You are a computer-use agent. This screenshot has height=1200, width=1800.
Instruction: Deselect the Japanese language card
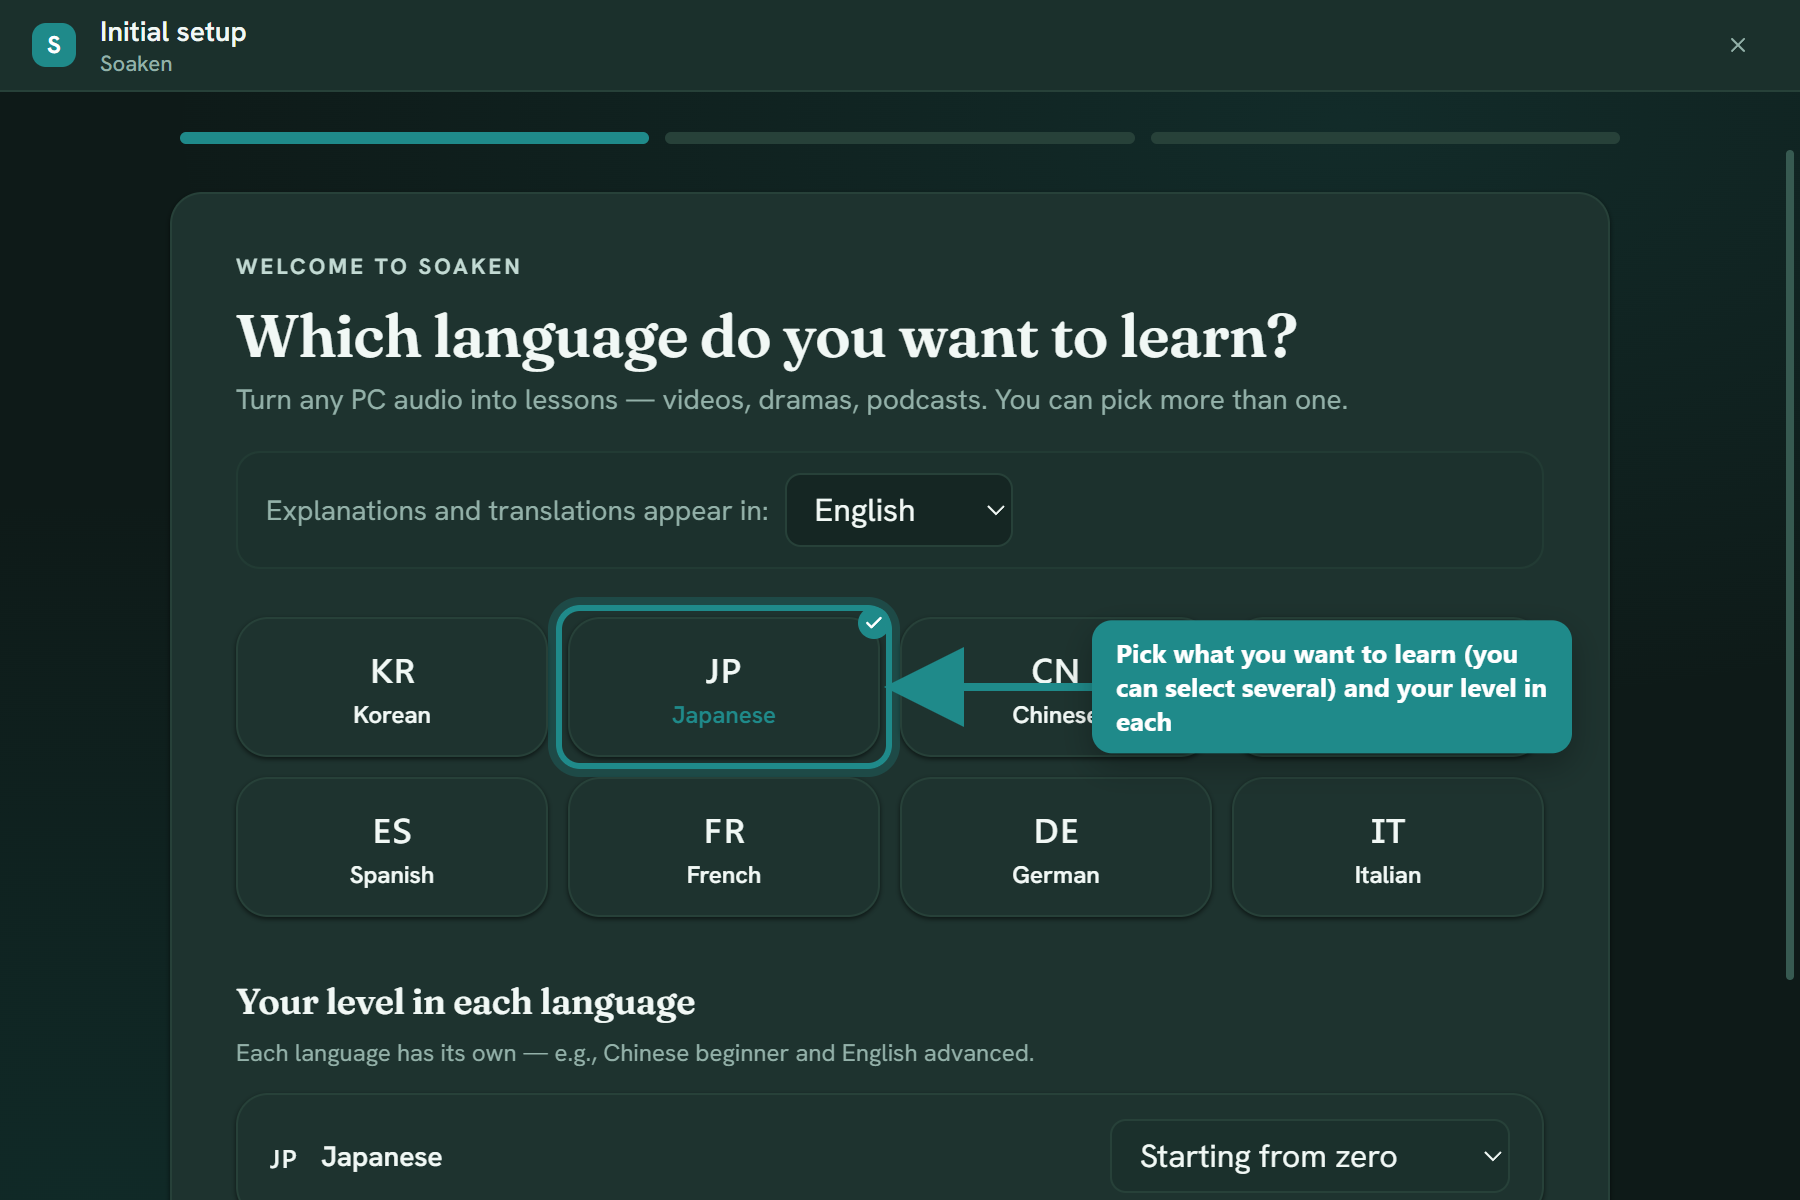point(724,687)
